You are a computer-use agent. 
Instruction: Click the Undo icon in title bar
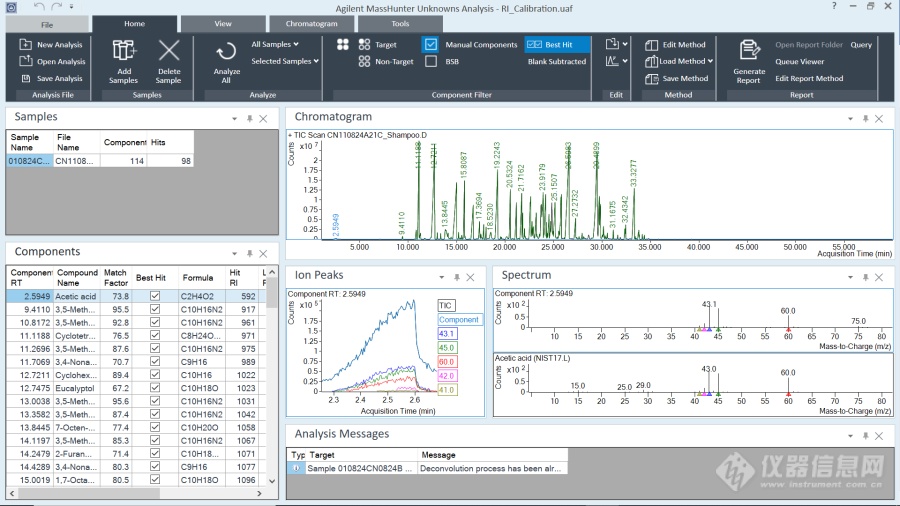click(x=39, y=7)
